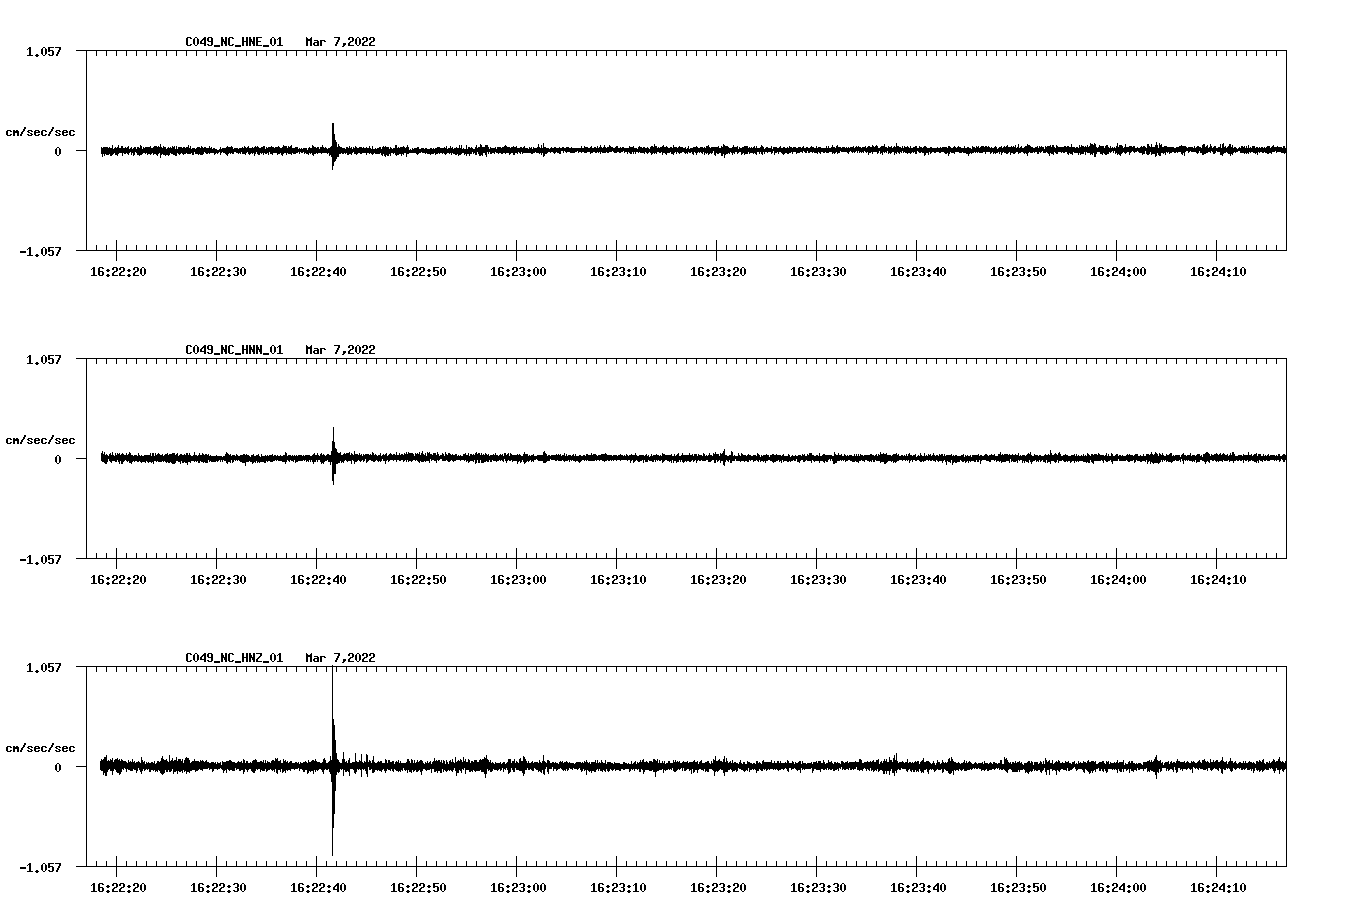Click the 16:22:50 time label under HNE plot
Screen dimensions: 1358x924
tap(418, 272)
